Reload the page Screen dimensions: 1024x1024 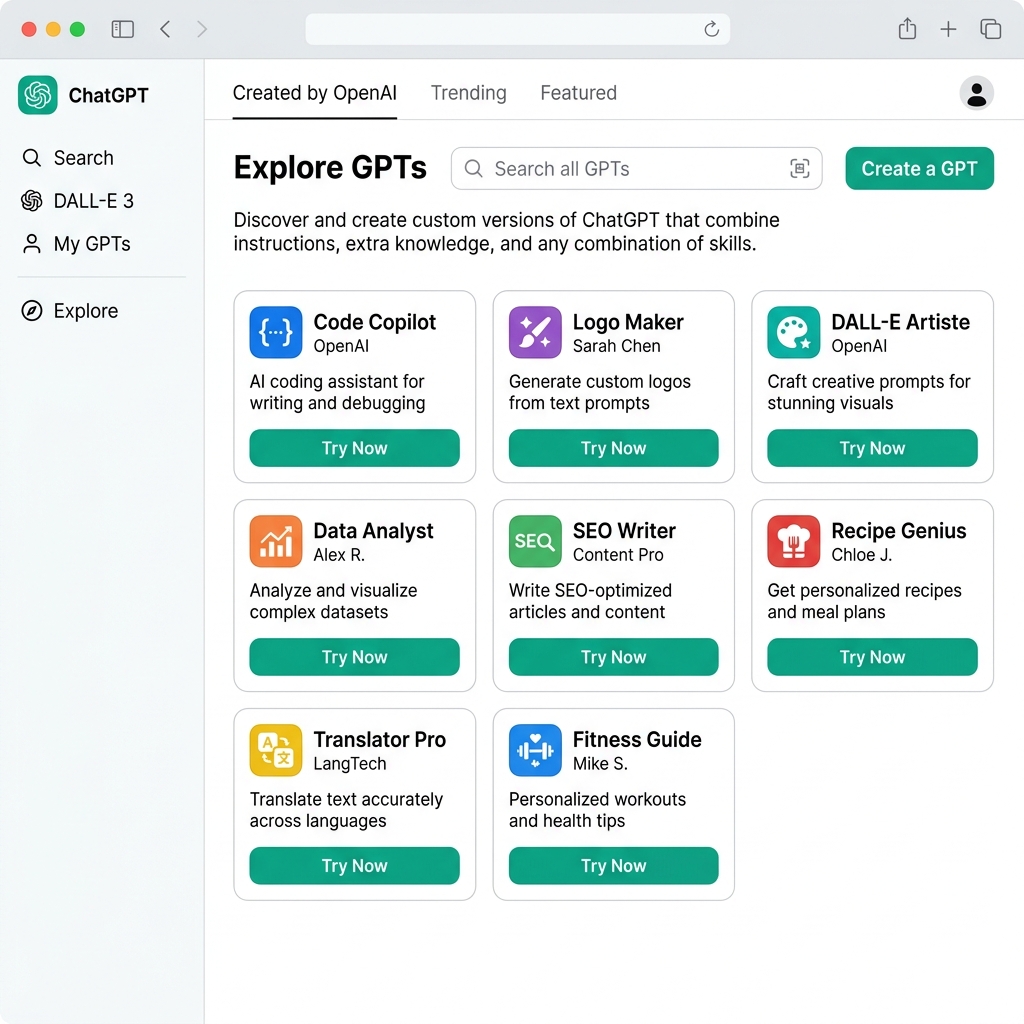click(711, 29)
